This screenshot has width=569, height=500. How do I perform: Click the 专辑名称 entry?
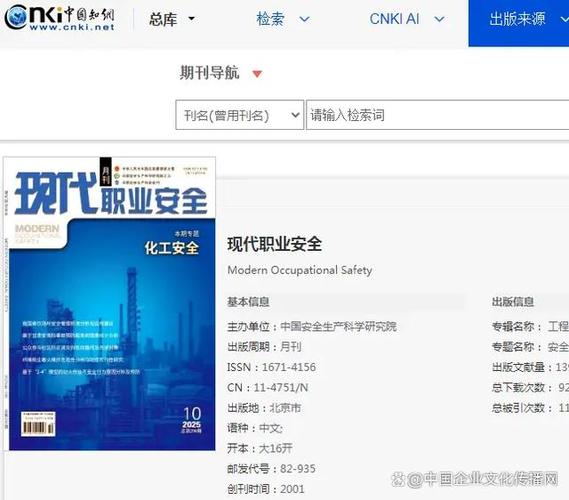point(530,327)
